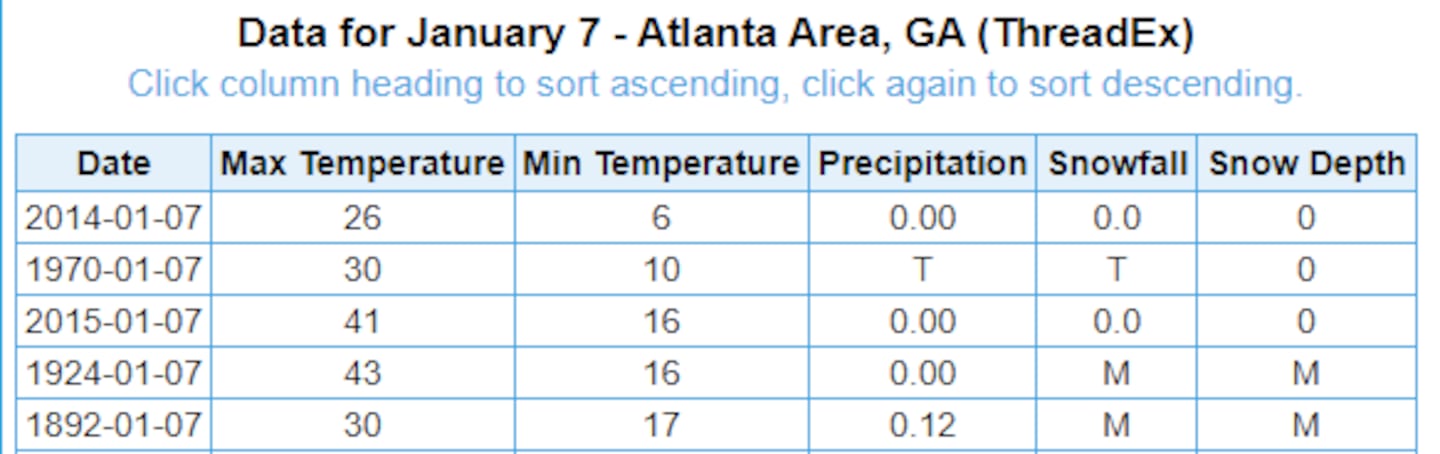Select the min temperature value 10
Viewport: 1440px width, 454px height.
(661, 269)
